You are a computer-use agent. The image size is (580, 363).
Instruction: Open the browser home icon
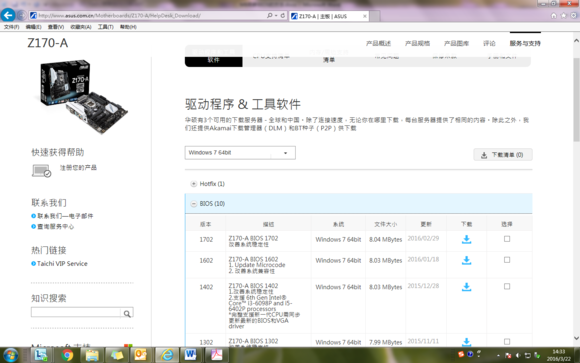point(554,16)
